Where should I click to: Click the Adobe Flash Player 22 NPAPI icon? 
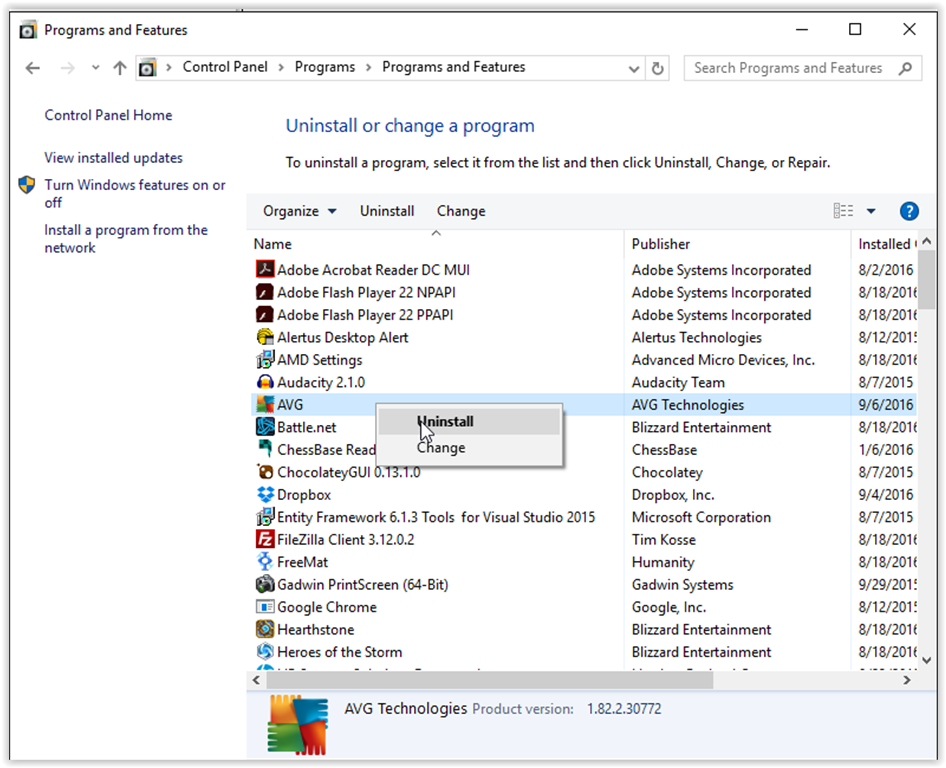[265, 292]
